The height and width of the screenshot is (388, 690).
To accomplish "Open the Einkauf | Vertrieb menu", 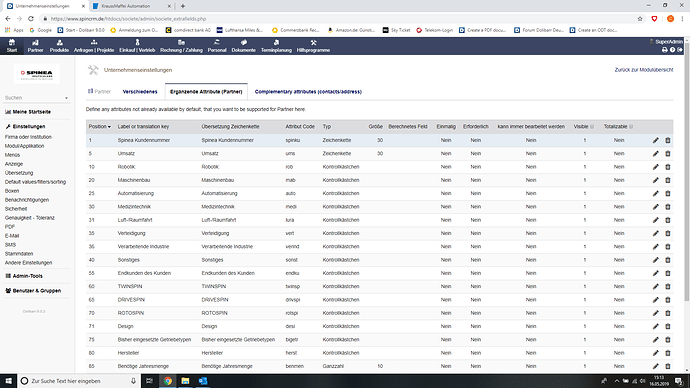I will point(137,46).
